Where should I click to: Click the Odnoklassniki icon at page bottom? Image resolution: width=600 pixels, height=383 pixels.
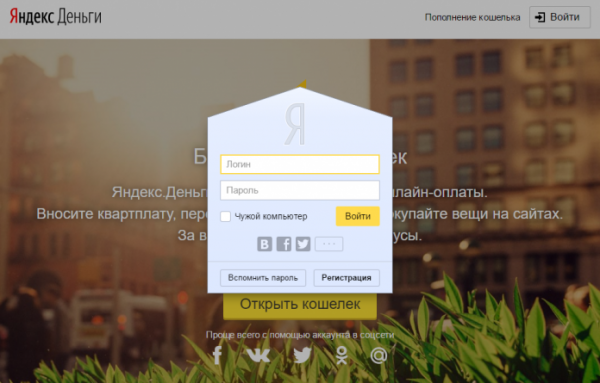(342, 355)
